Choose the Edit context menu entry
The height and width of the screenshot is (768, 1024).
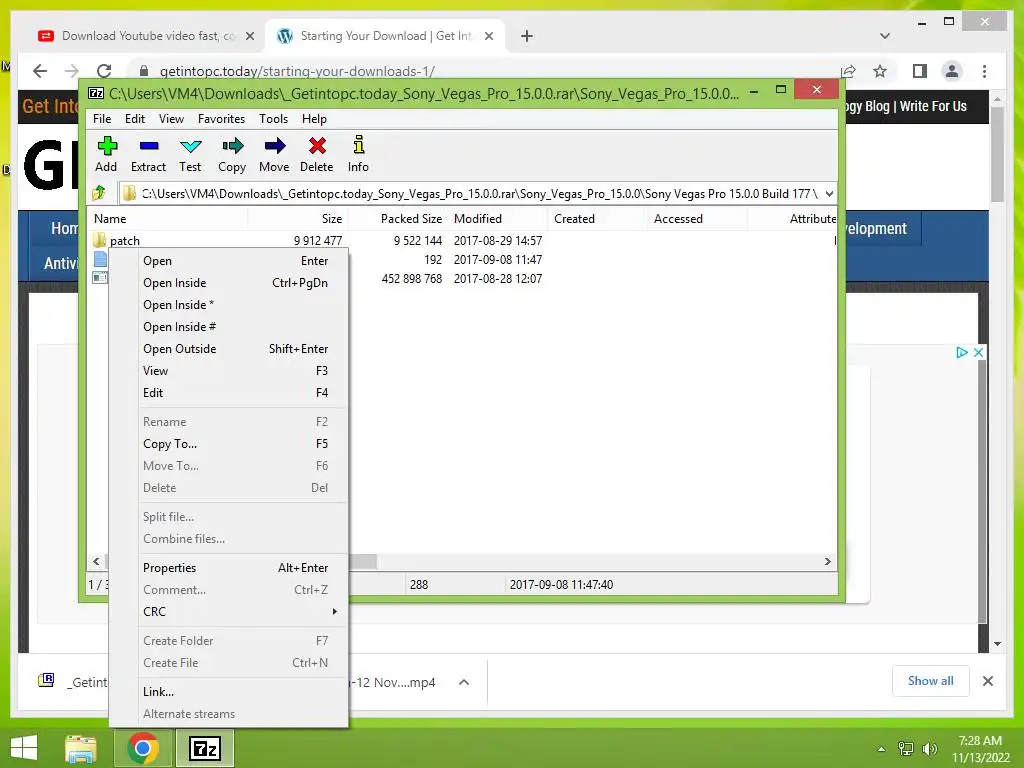(229, 392)
